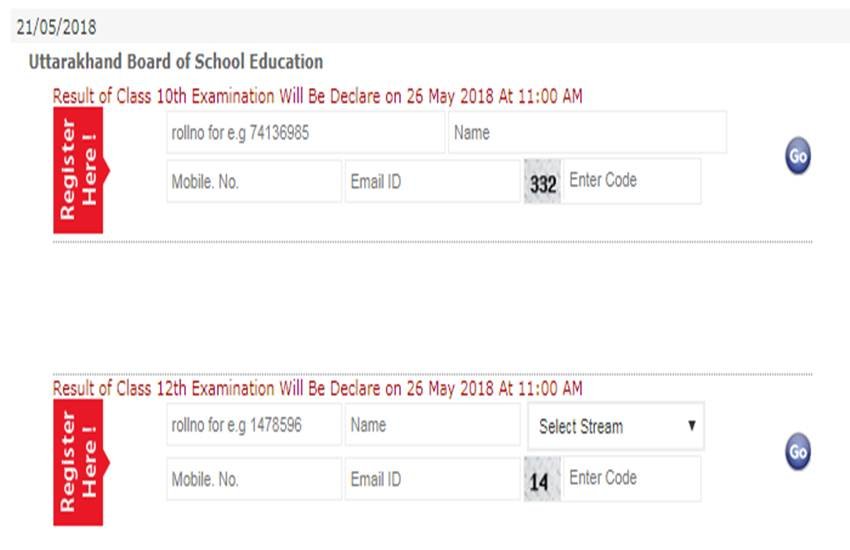The width and height of the screenshot is (850, 550).
Task: Click the Class 12th Go button
Action: [797, 451]
